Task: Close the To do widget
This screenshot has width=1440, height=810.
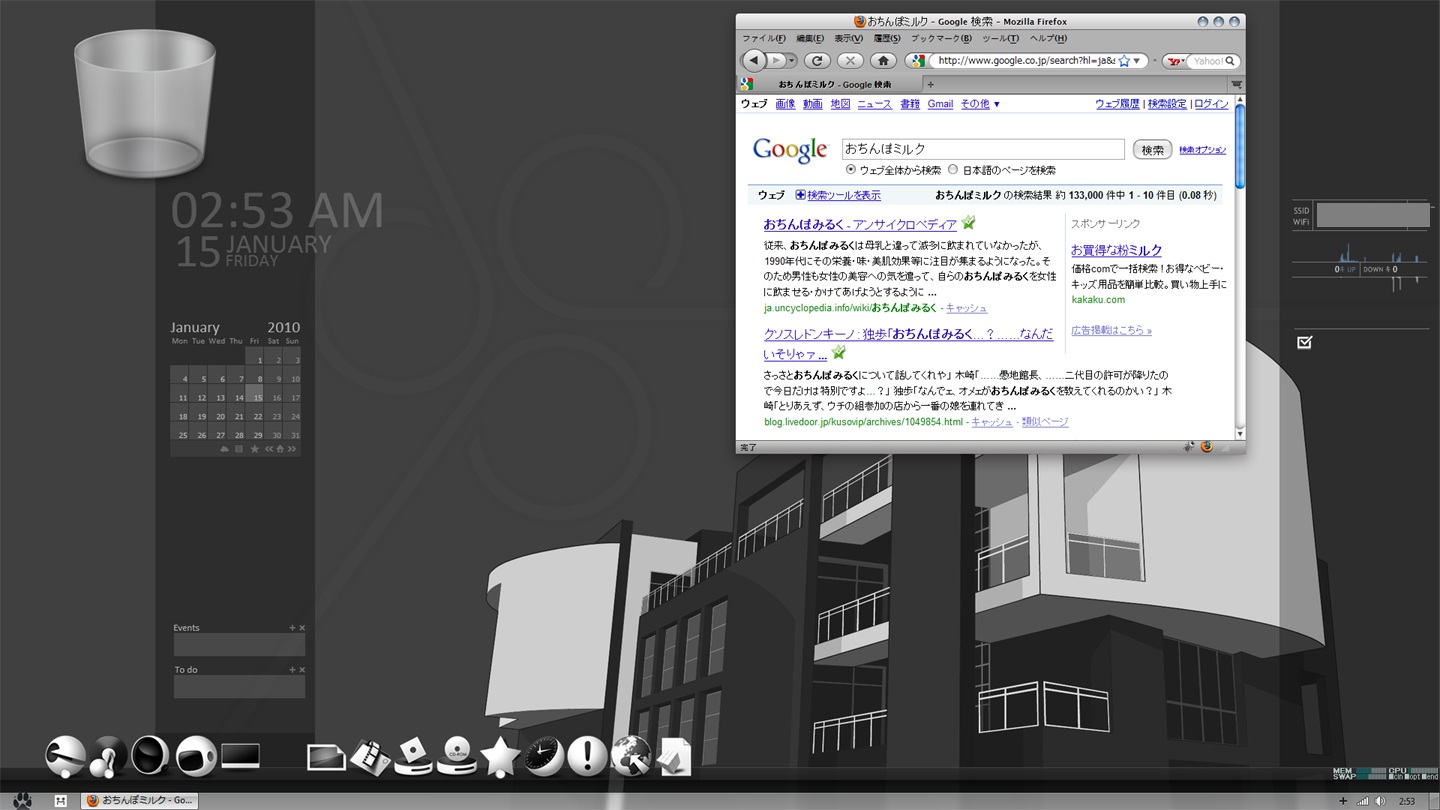Action: (x=302, y=670)
